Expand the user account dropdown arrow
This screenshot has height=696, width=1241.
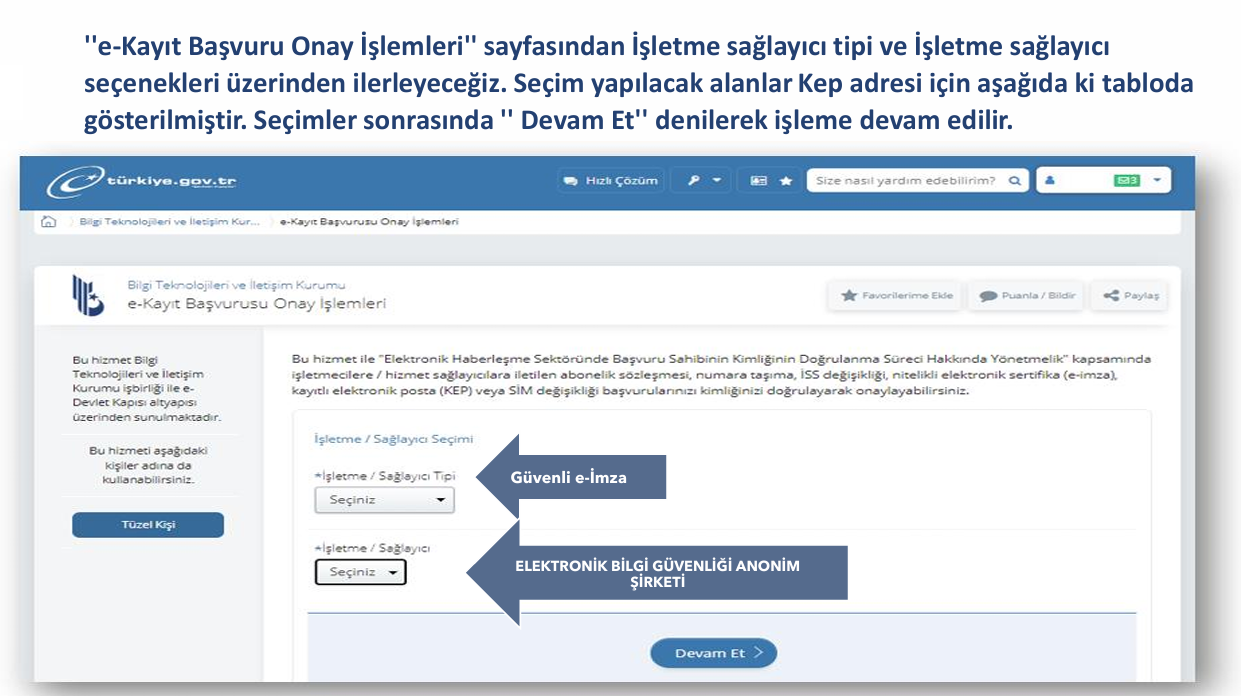pos(1157,181)
